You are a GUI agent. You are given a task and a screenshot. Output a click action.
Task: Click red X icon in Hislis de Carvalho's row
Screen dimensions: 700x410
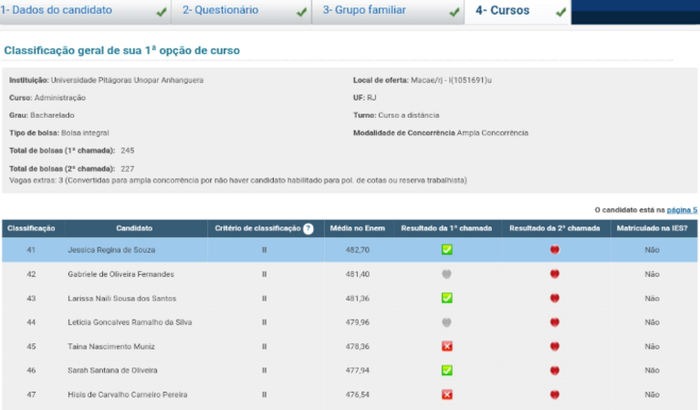447,394
